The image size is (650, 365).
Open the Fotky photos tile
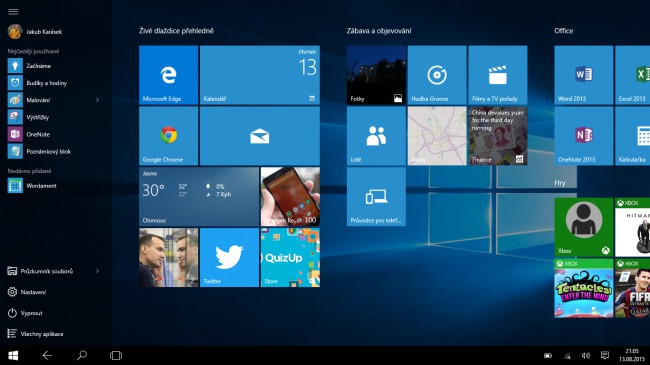[x=376, y=75]
